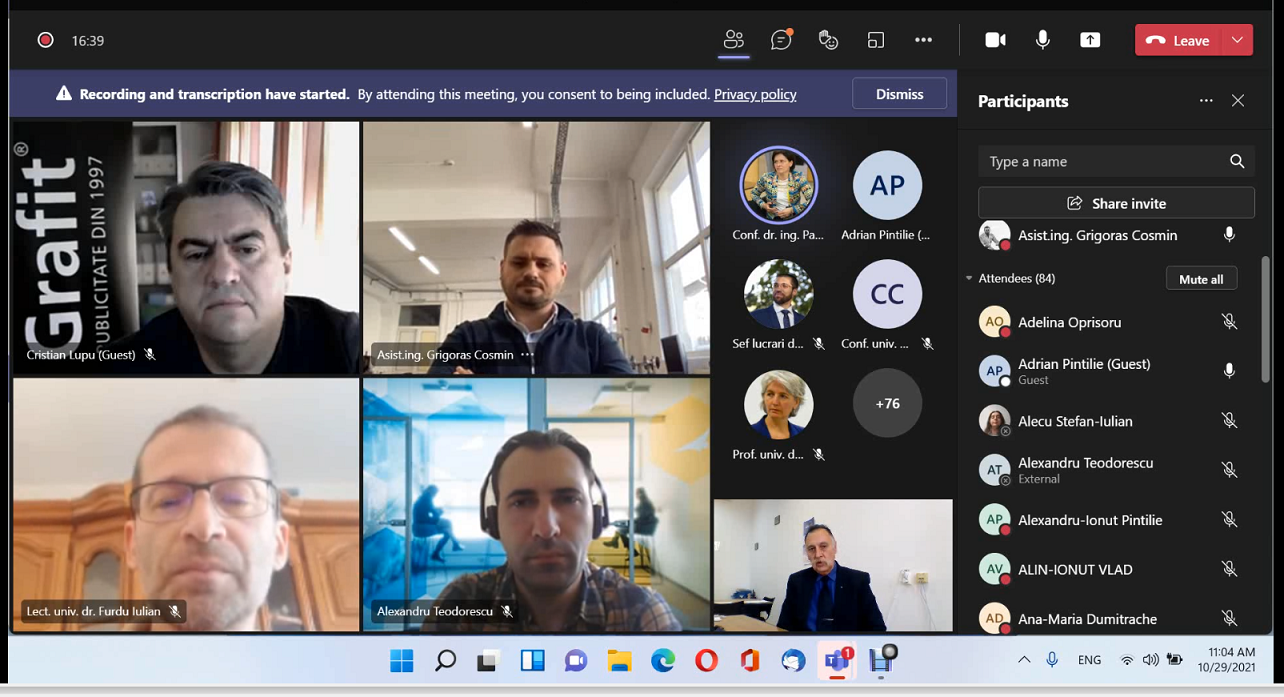Click the share content tray icon
The height and width of the screenshot is (697, 1284).
coord(1090,40)
